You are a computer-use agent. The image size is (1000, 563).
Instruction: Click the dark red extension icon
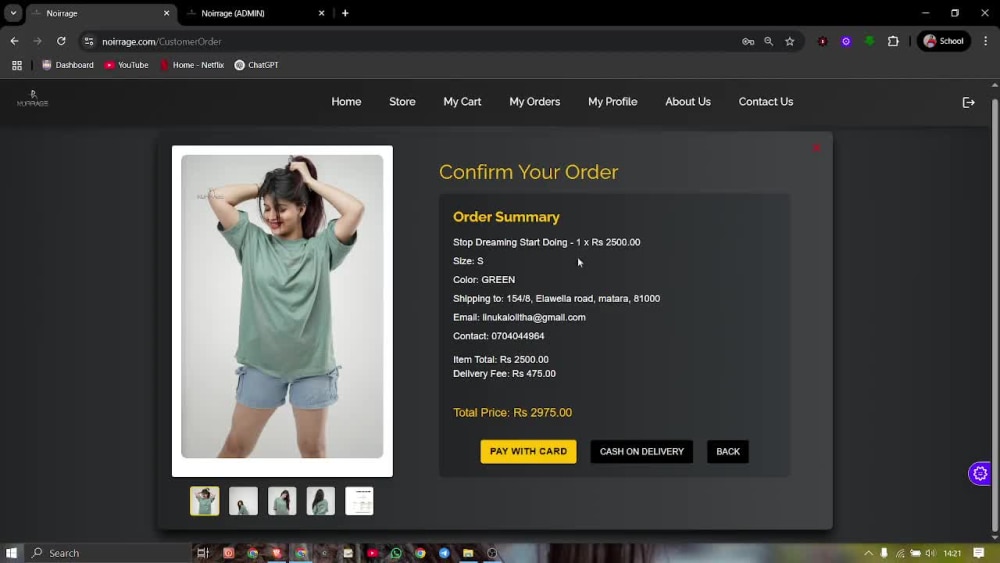[823, 41]
